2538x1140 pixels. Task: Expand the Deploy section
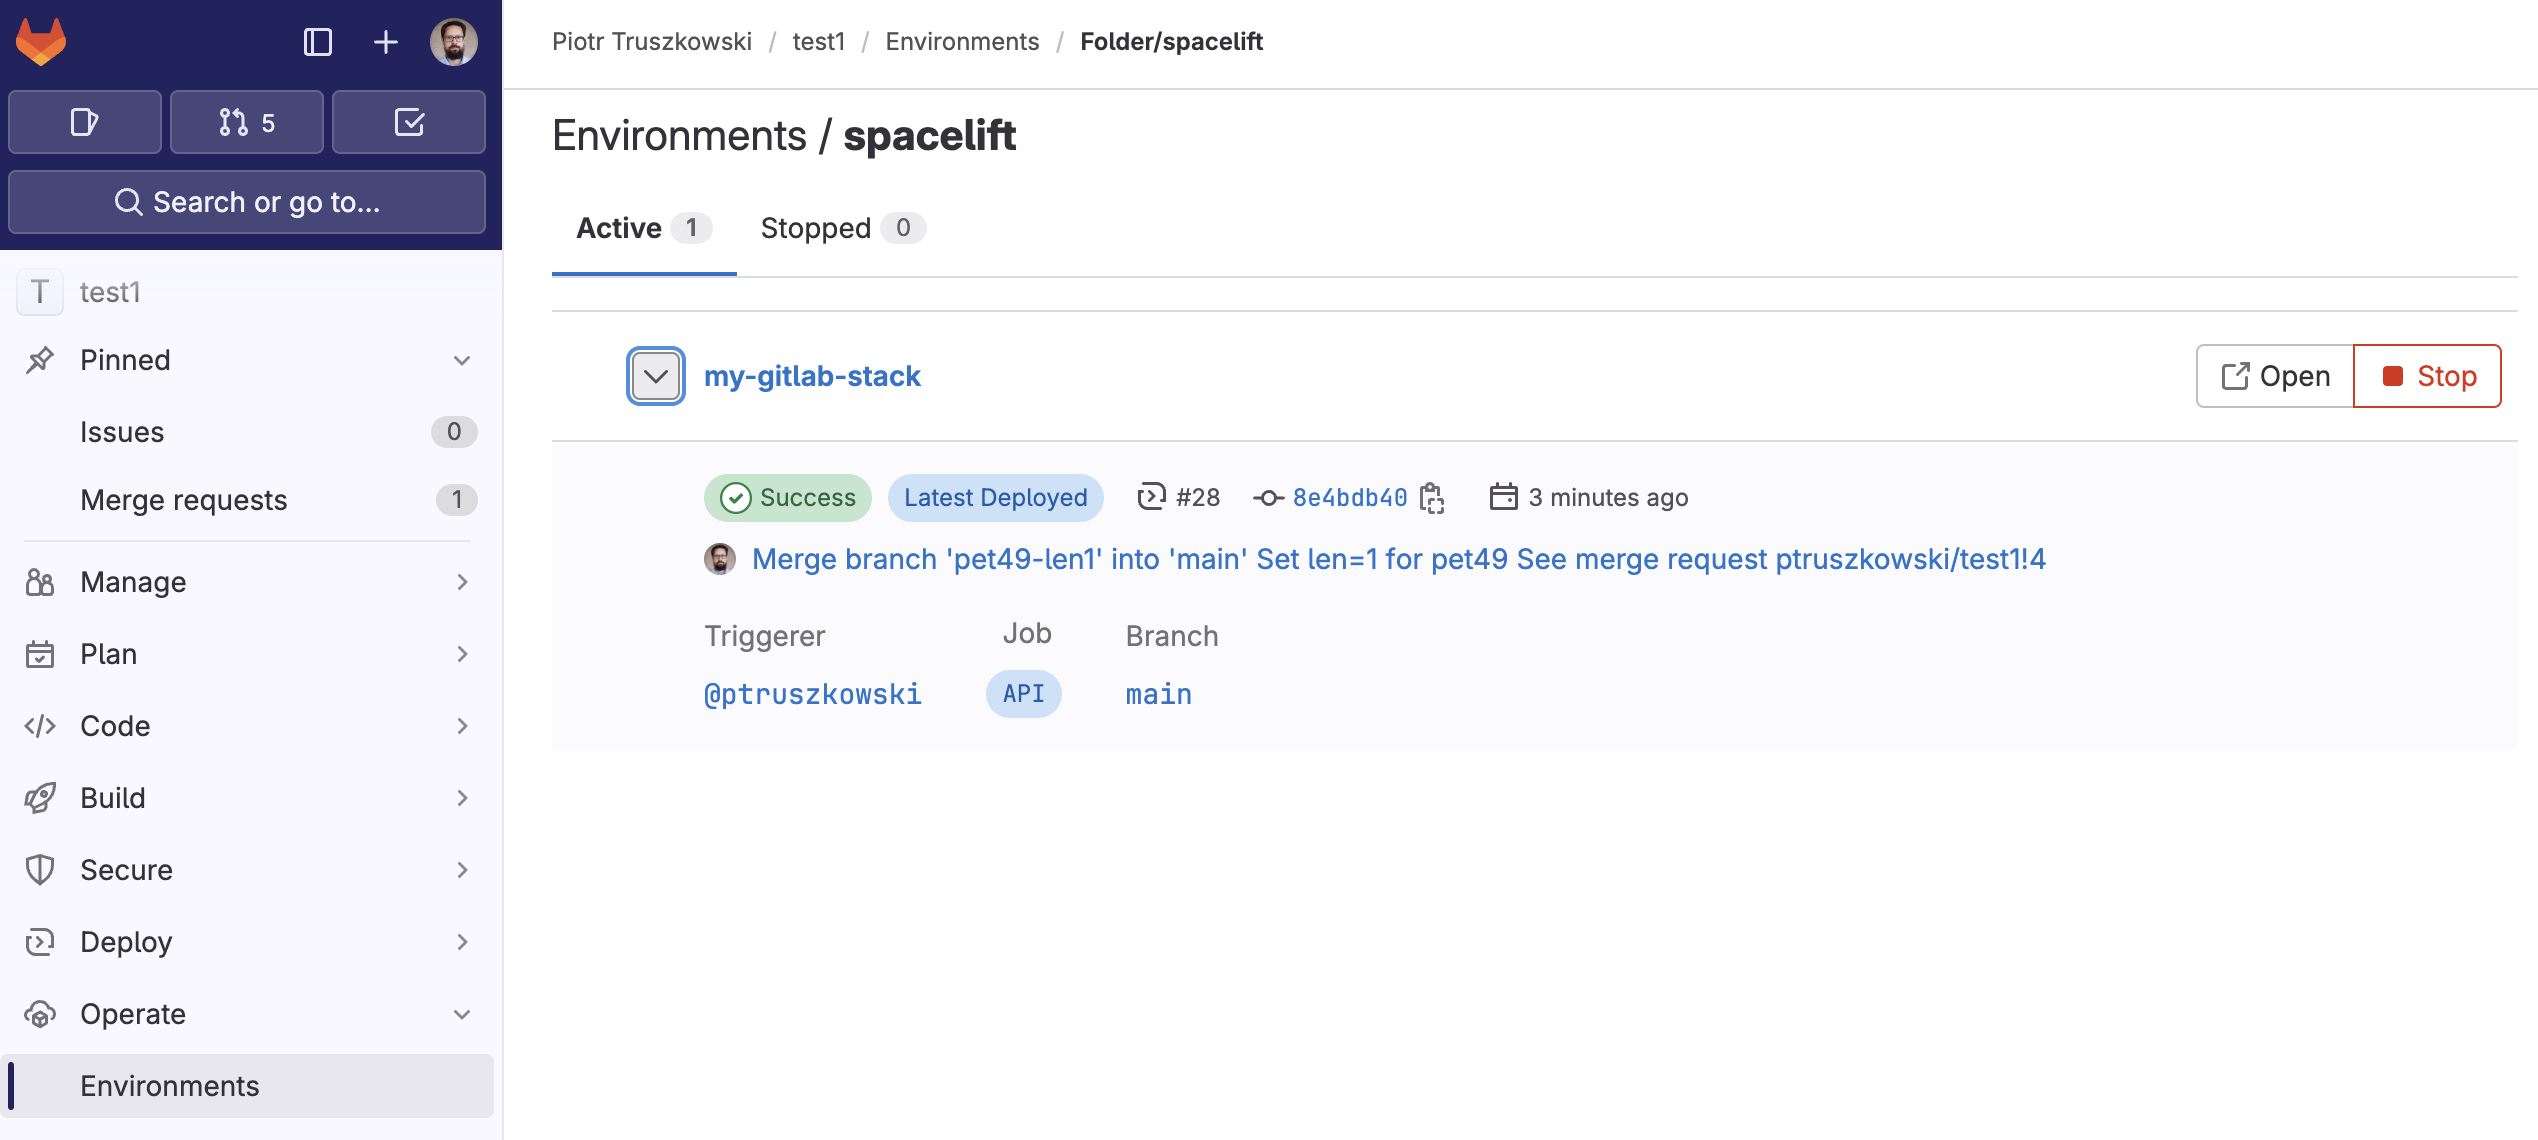tap(461, 941)
